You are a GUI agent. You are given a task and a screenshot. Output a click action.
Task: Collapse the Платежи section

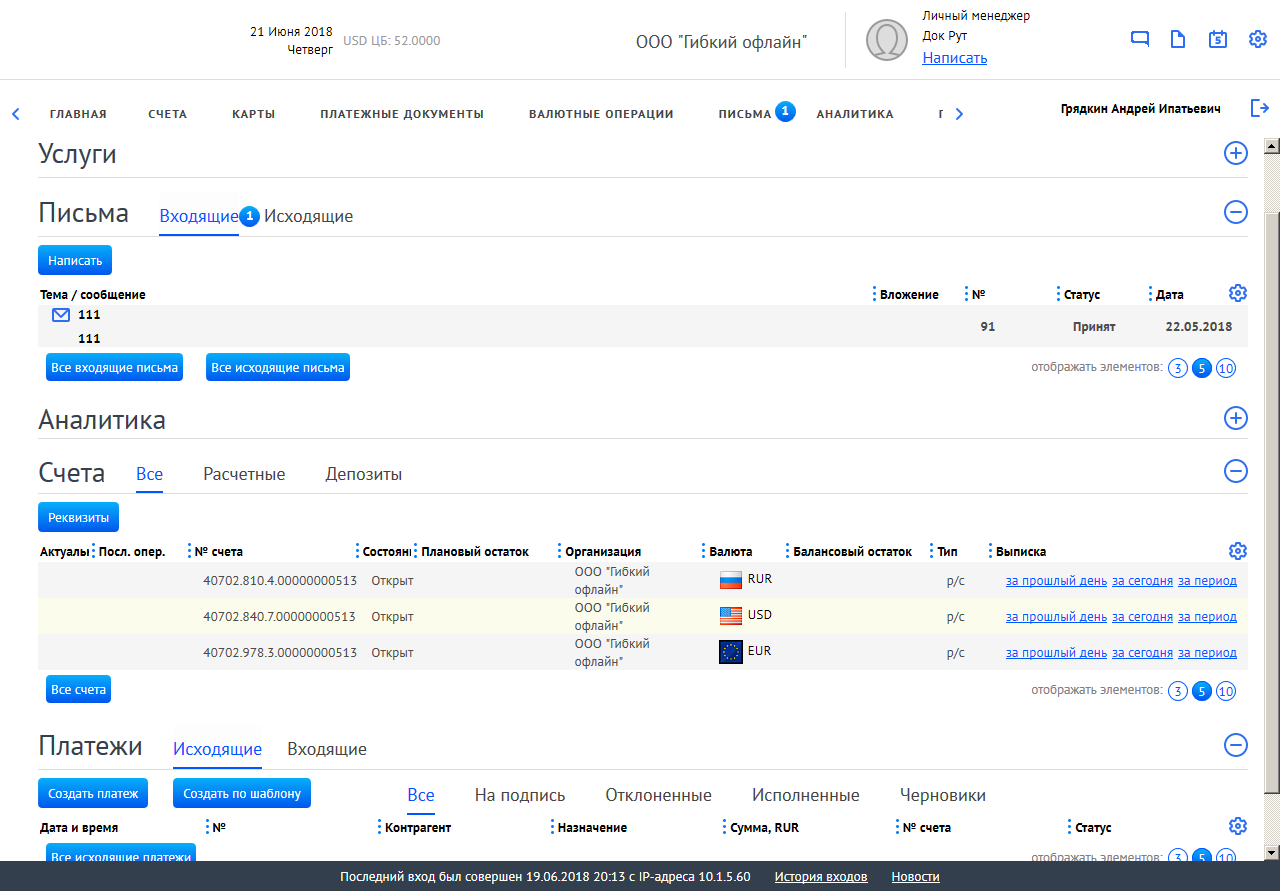tap(1236, 745)
